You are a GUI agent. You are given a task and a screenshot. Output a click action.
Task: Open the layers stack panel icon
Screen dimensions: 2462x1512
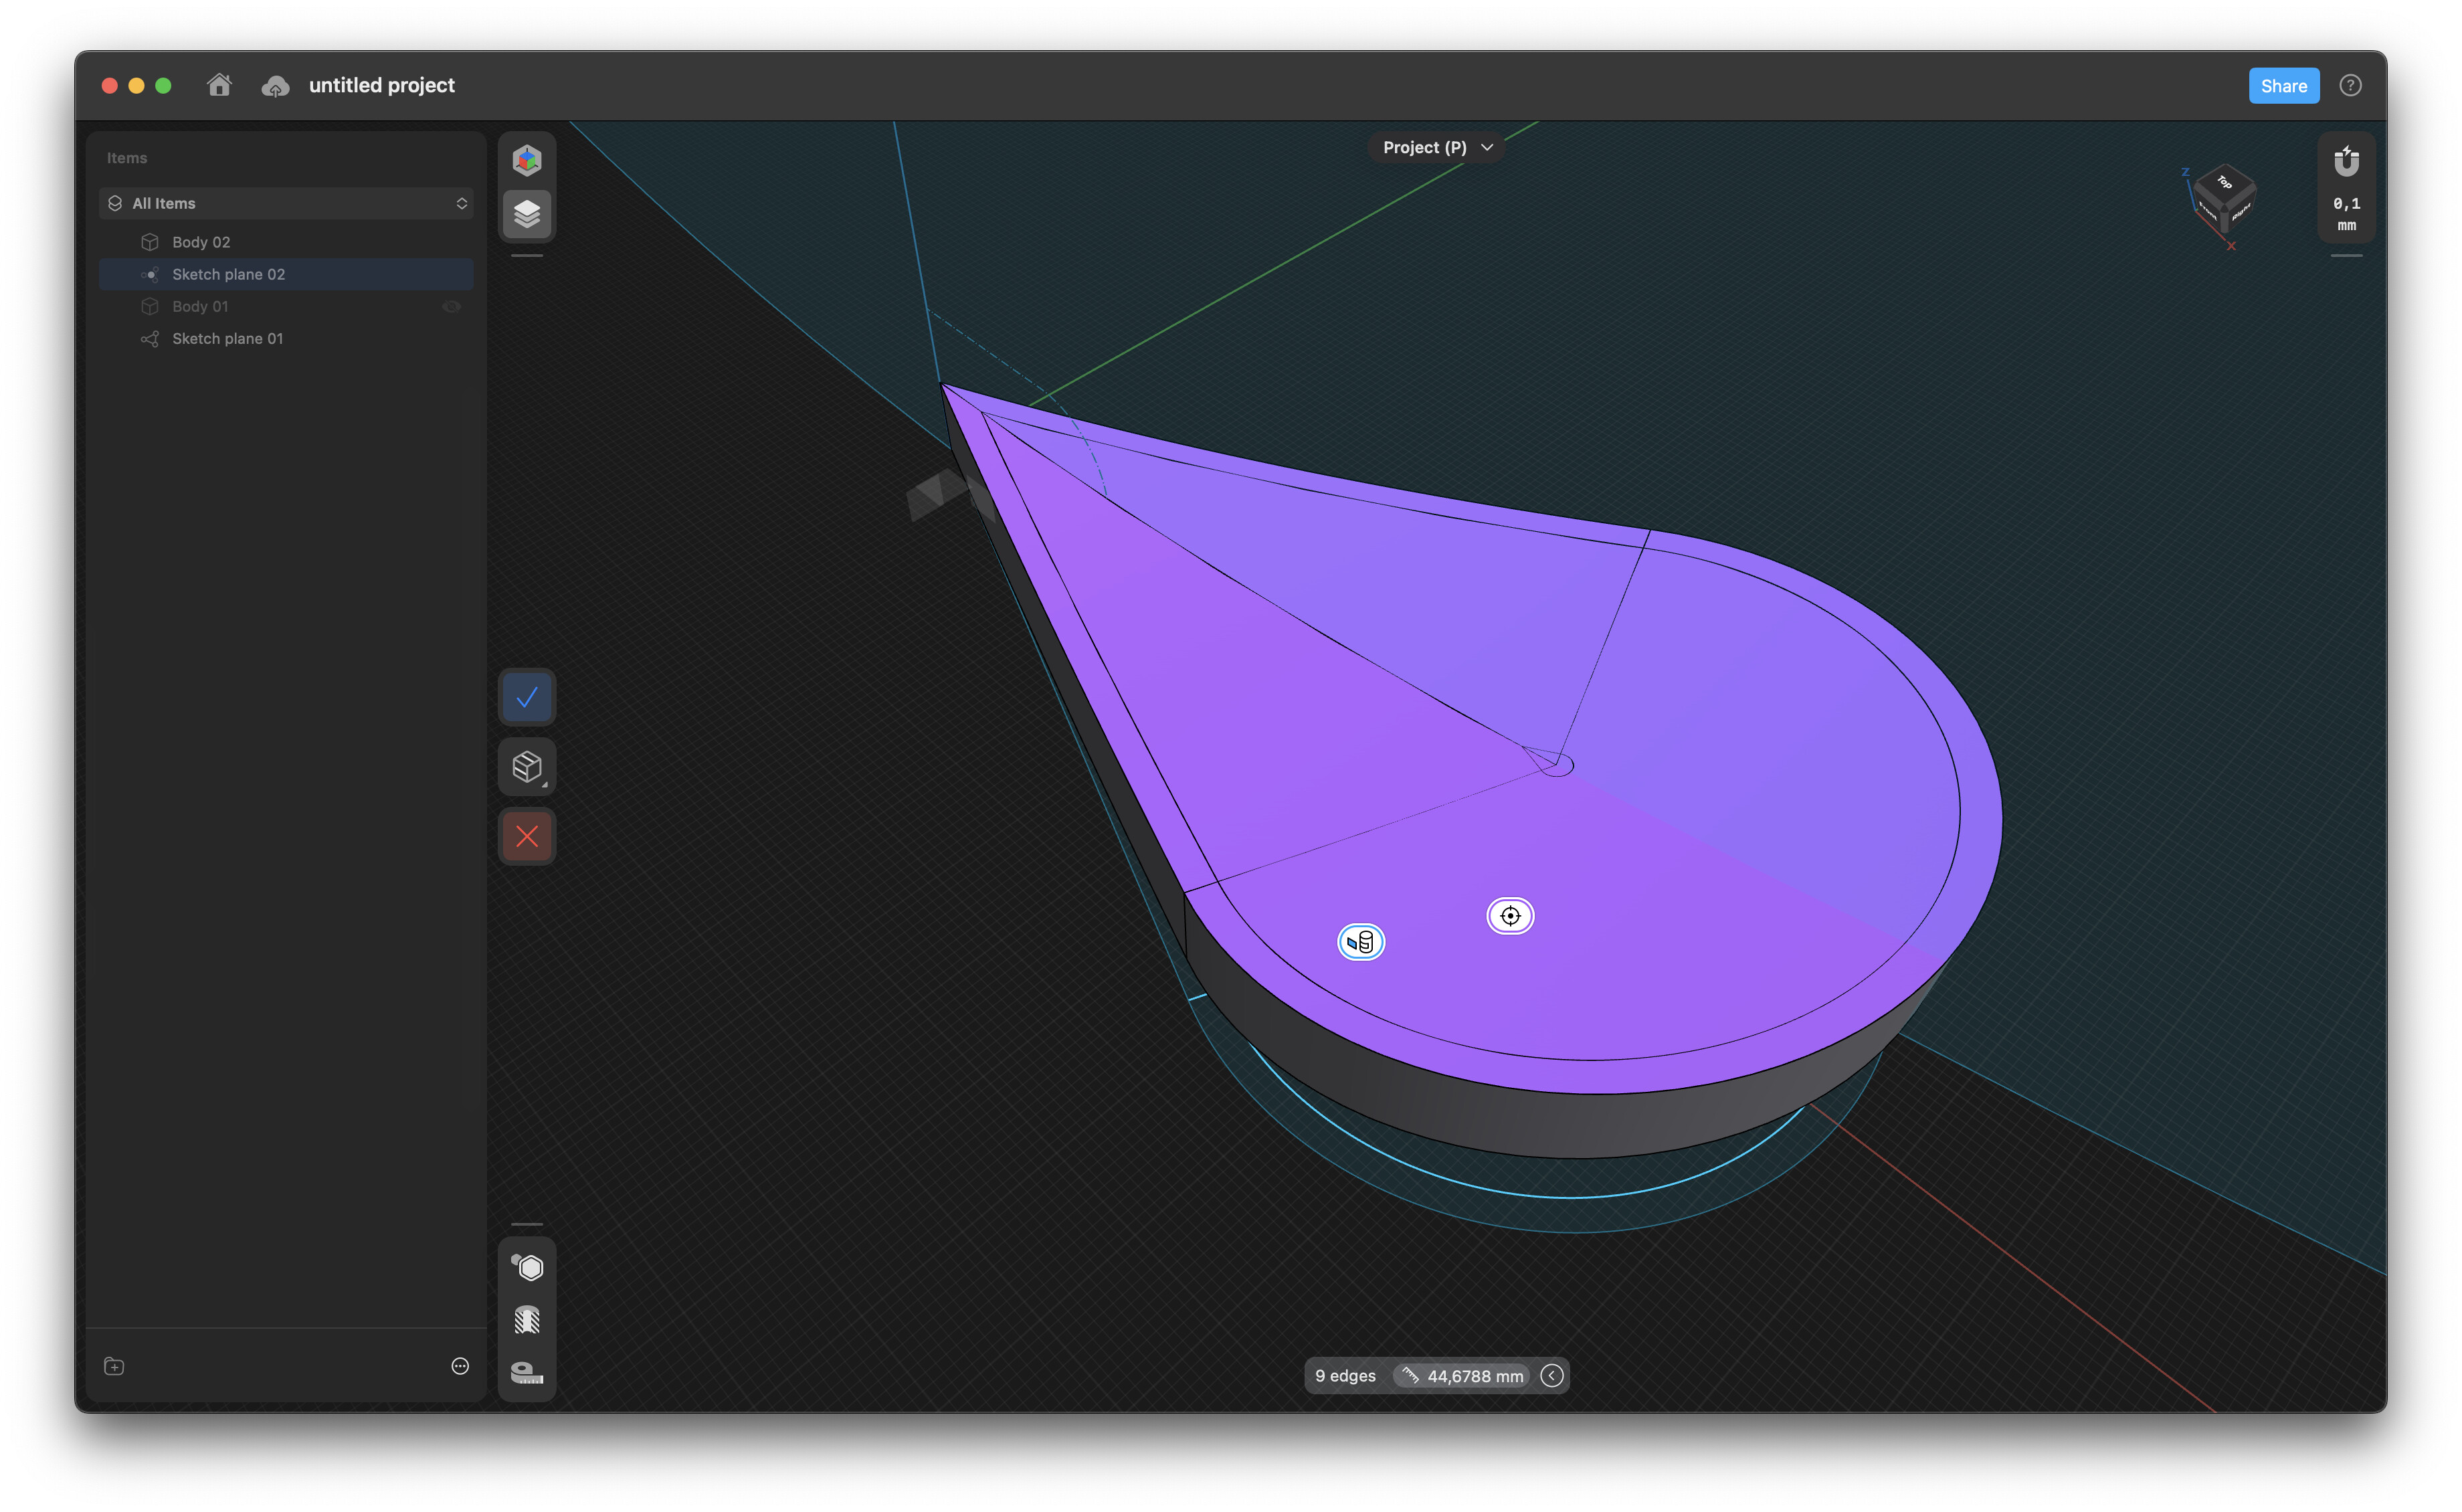pyautogui.click(x=527, y=214)
